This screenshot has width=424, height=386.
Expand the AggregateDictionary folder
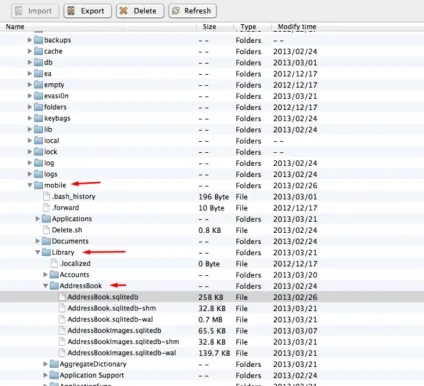(x=45, y=364)
